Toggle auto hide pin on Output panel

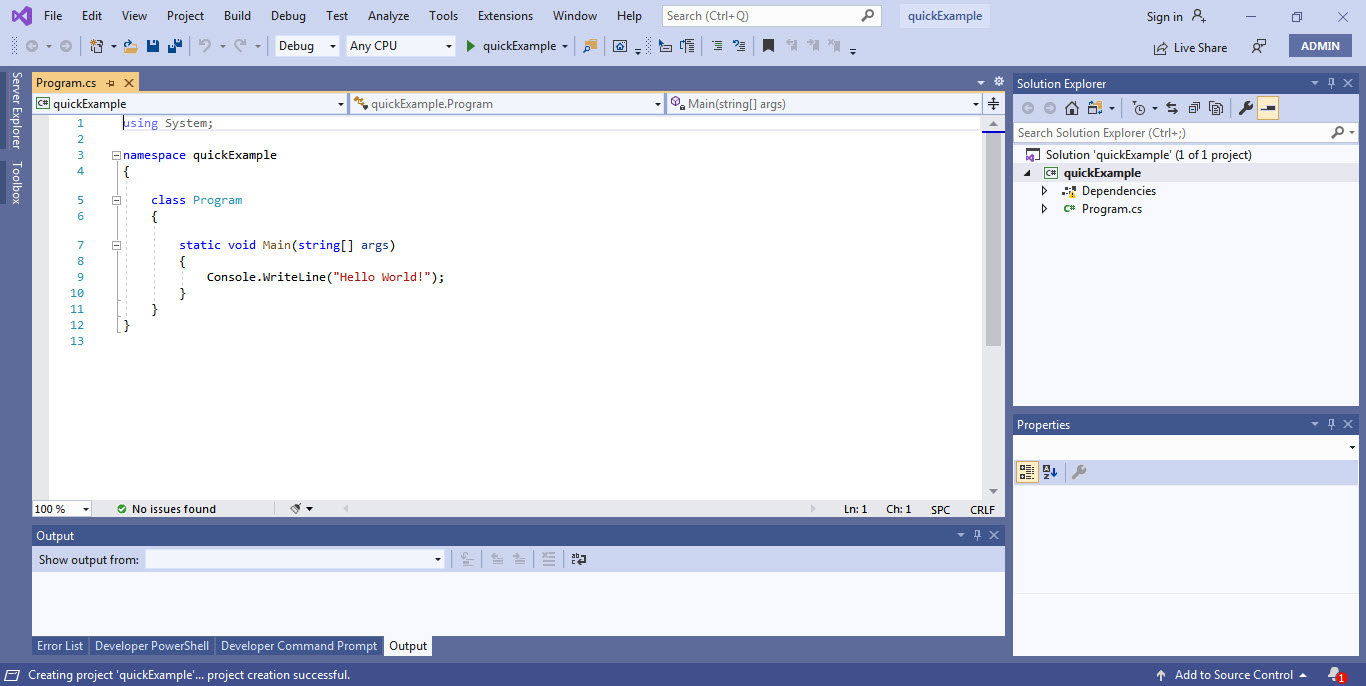(978, 535)
